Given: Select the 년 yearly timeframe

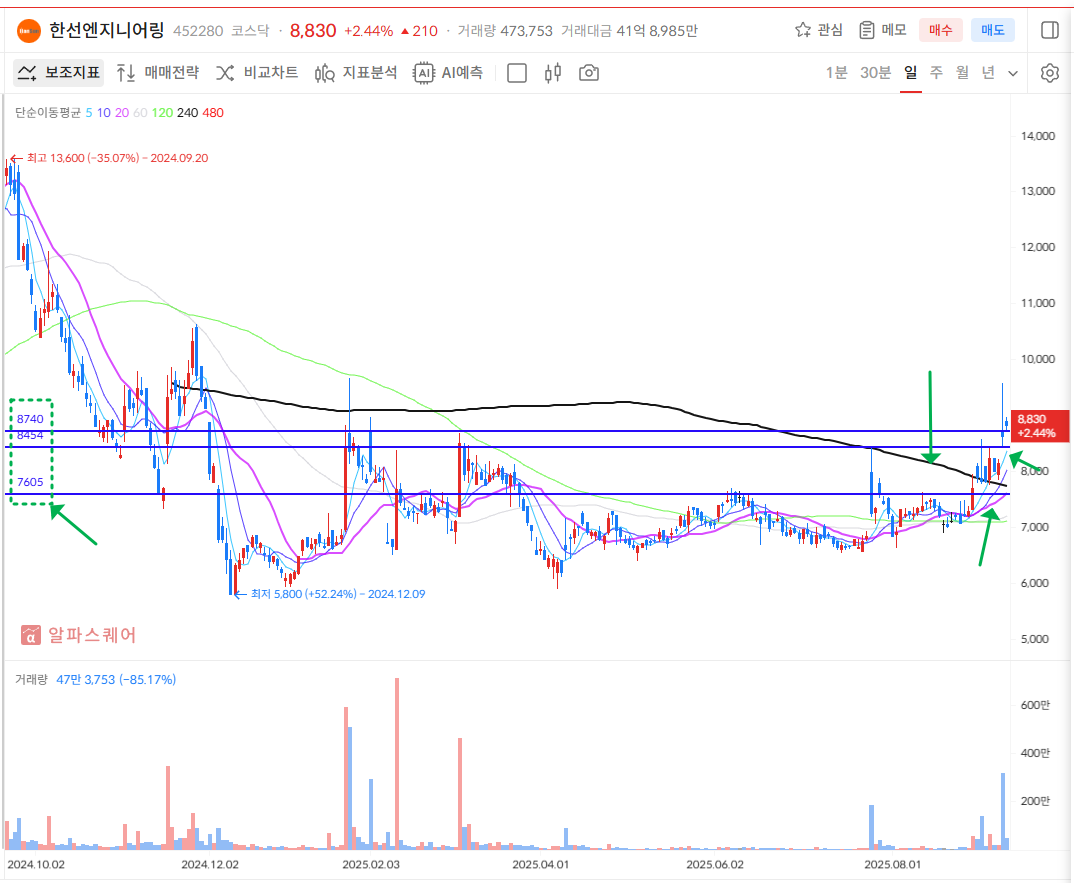Looking at the screenshot, I should click(988, 73).
